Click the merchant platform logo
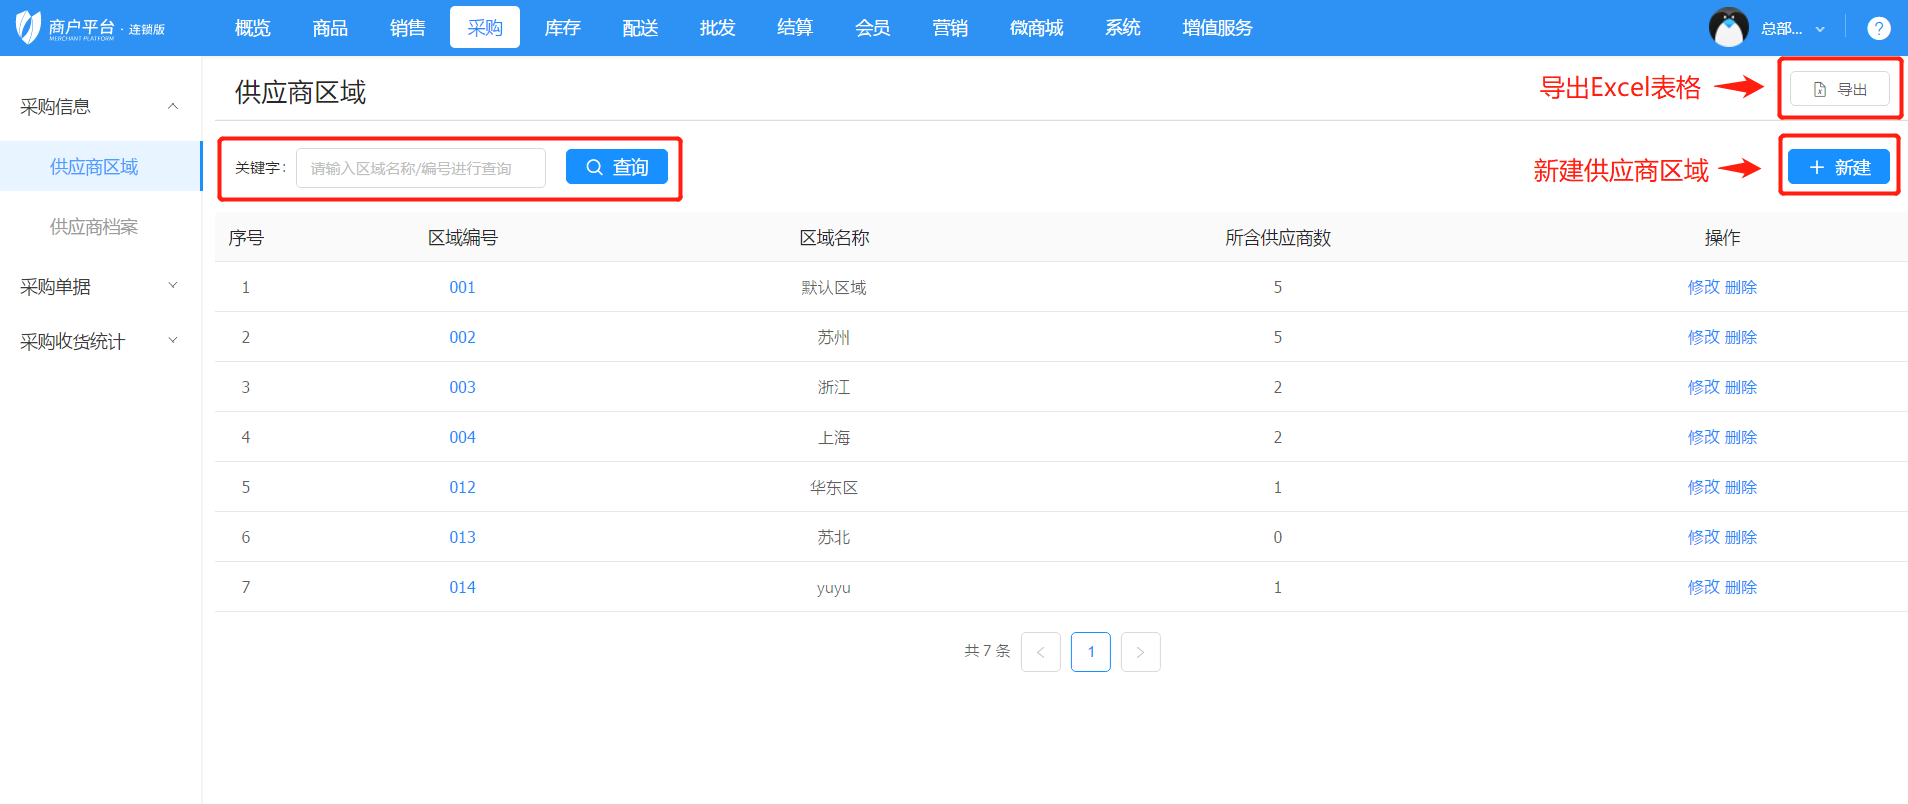 90,28
